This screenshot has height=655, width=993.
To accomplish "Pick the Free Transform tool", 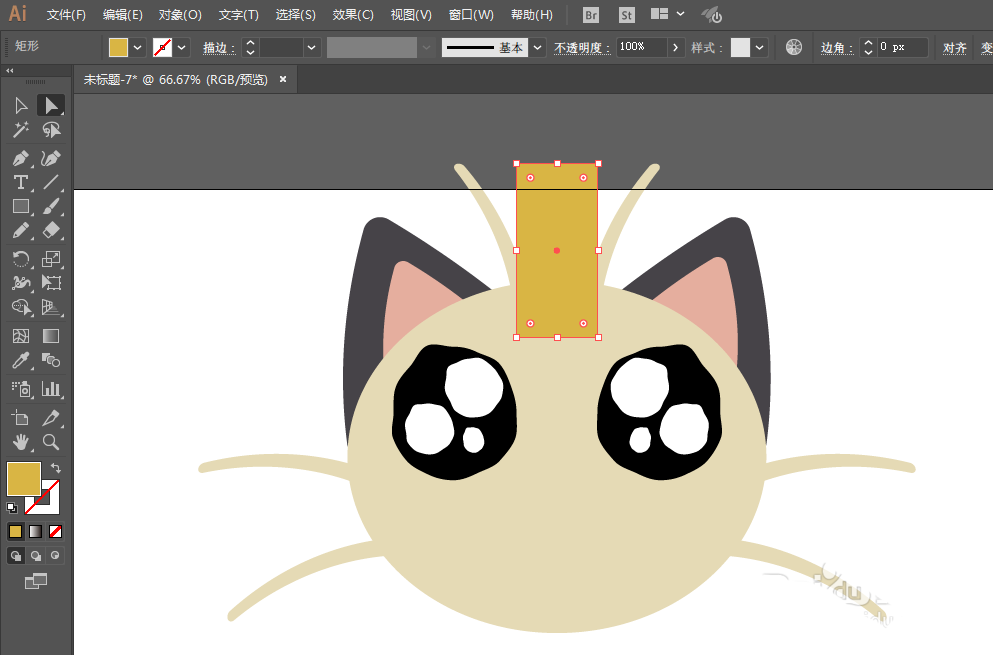I will [51, 283].
